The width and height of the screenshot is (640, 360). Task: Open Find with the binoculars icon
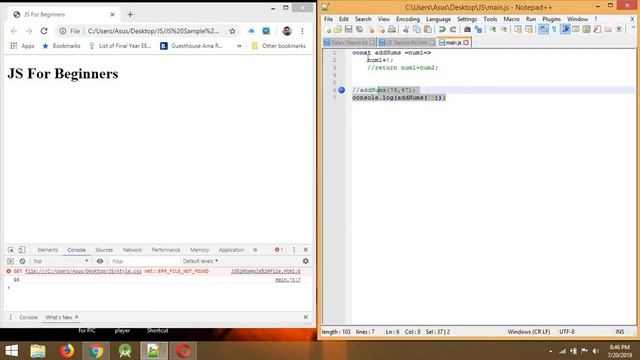click(467, 29)
